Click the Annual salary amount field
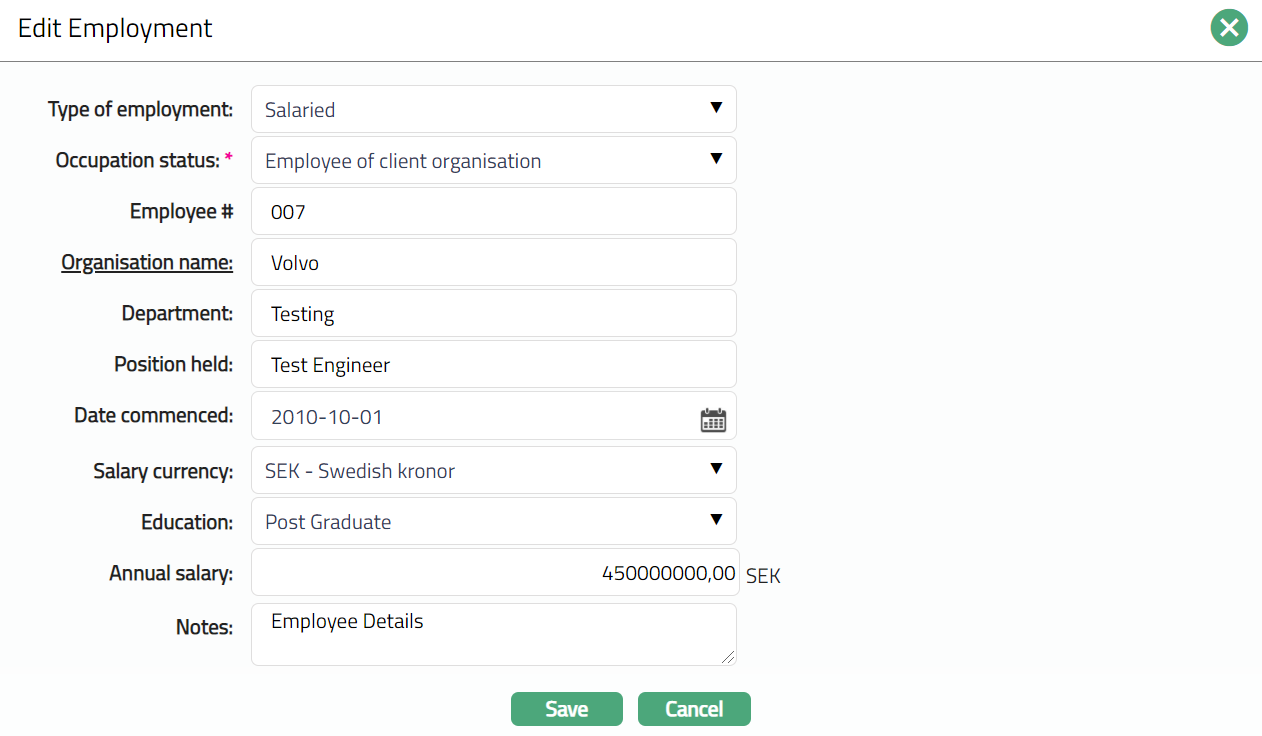This screenshot has width=1262, height=736. click(495, 573)
